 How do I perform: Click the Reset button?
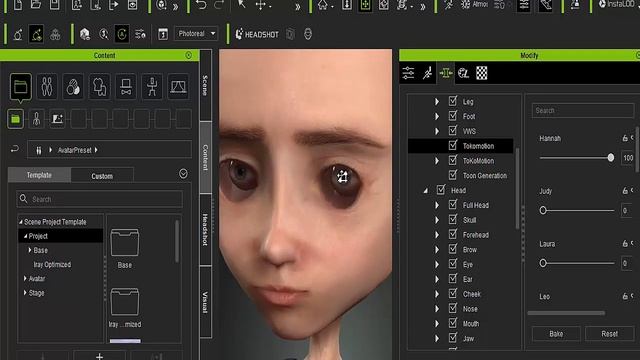point(609,334)
